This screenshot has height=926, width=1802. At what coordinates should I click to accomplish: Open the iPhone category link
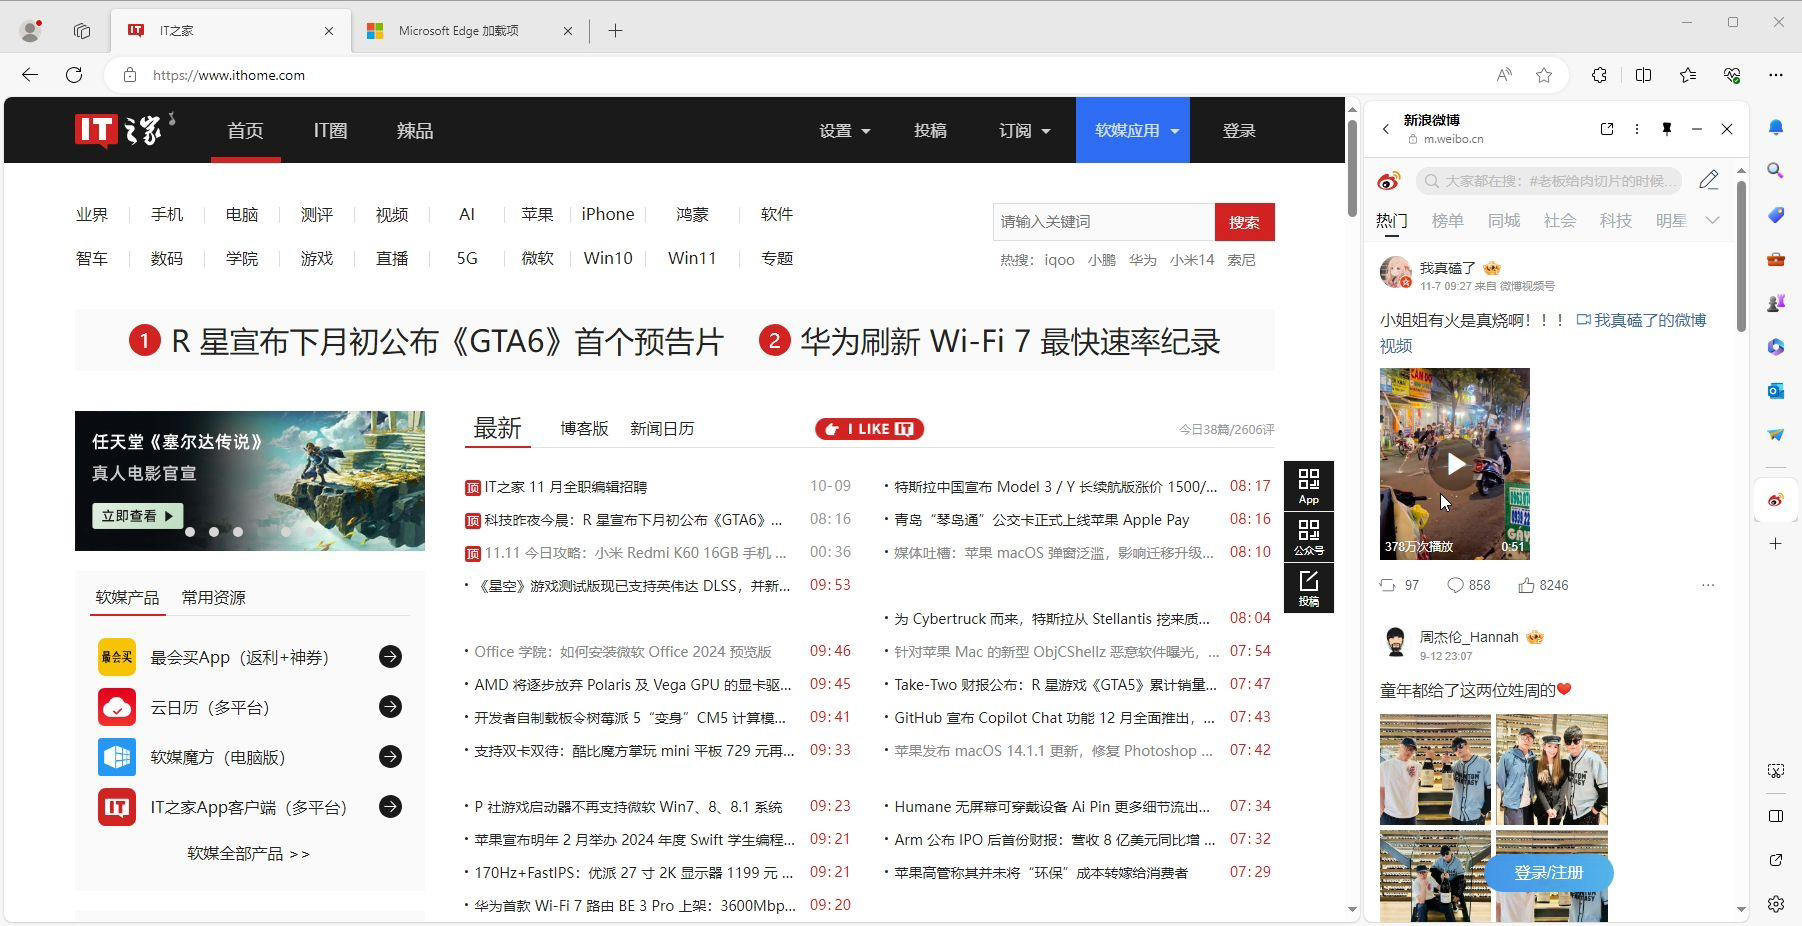coord(608,214)
